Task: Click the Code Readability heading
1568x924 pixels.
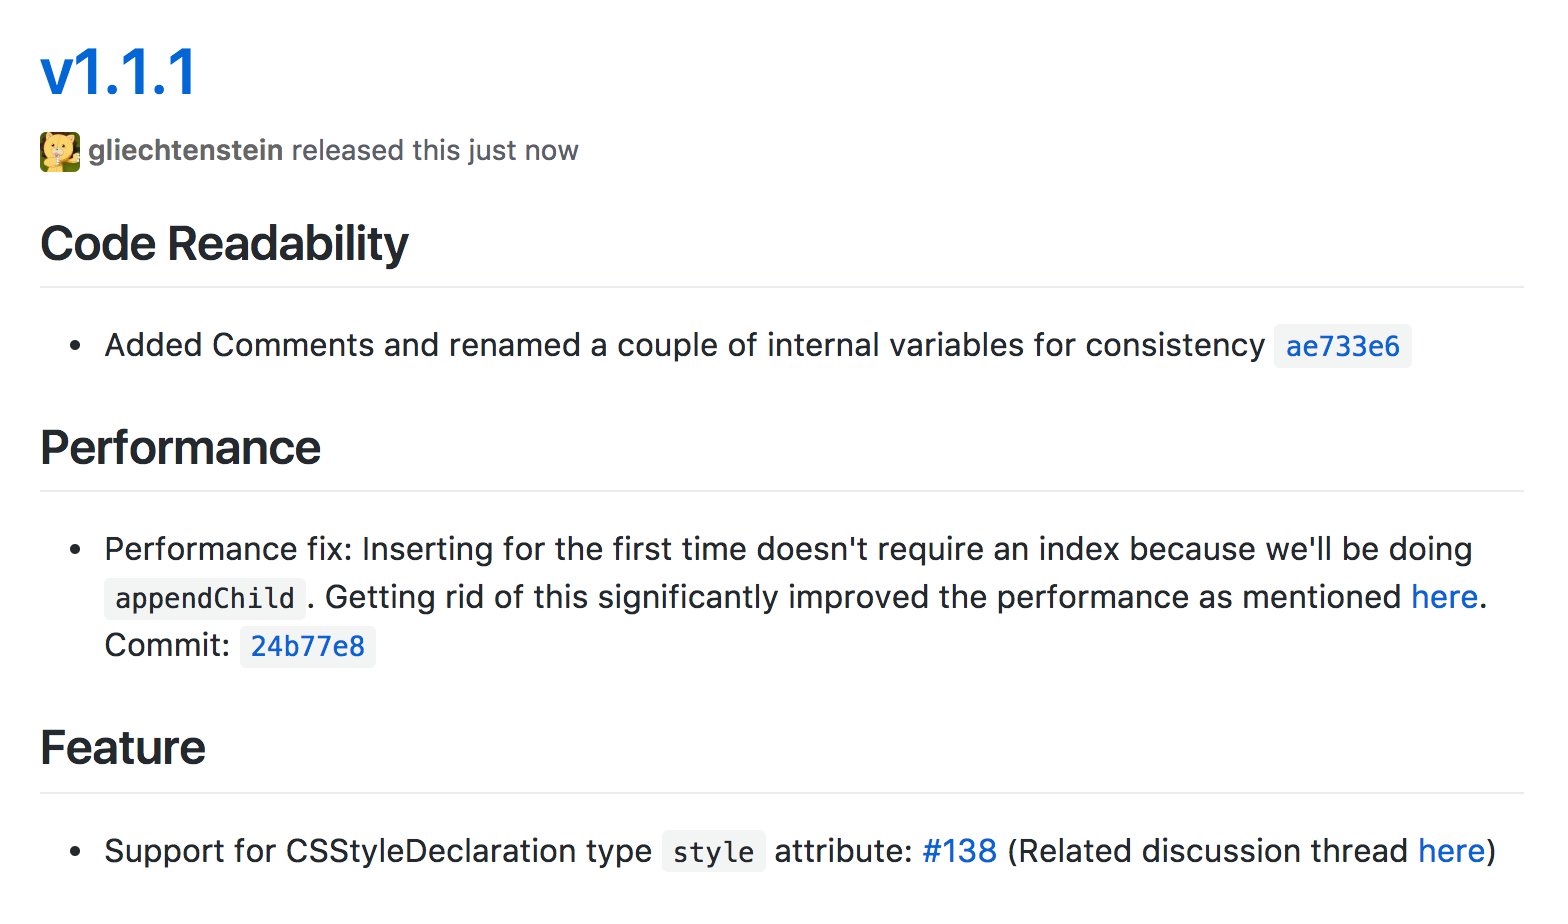Action: pos(224,244)
